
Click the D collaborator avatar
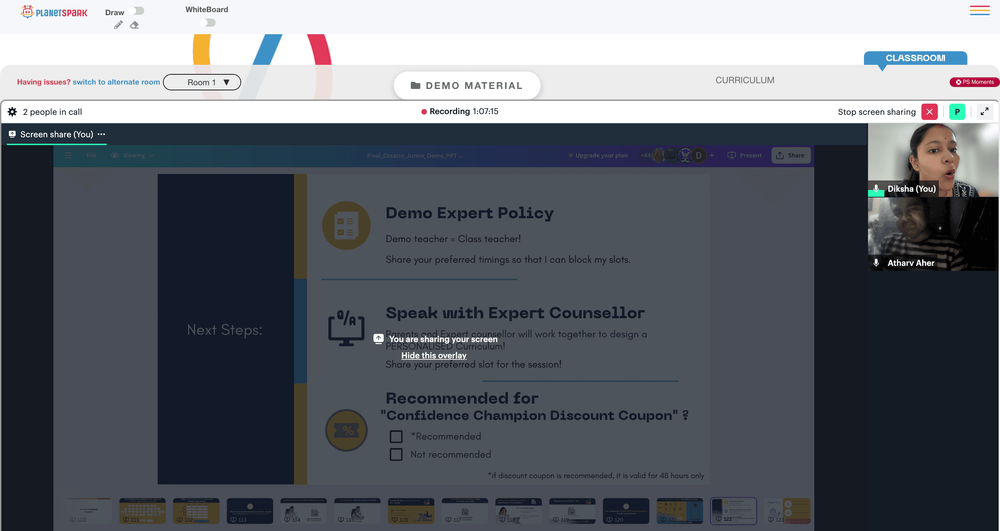699,156
